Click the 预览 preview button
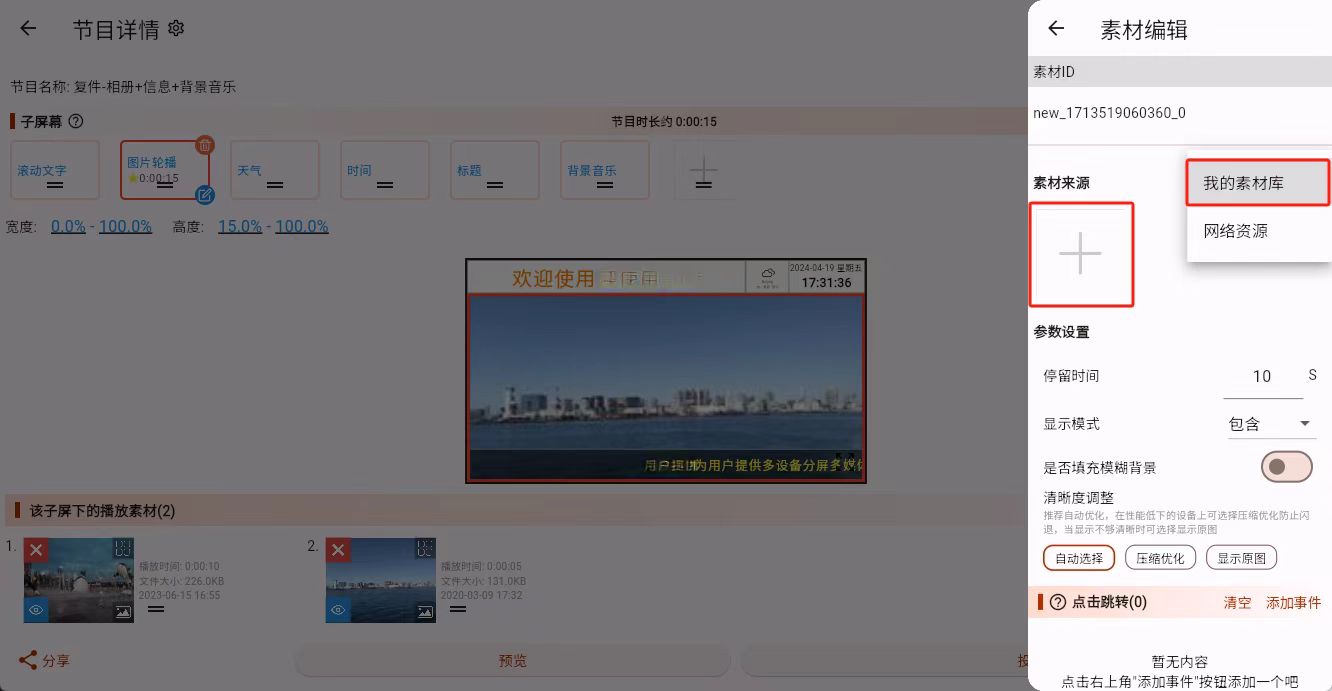1332x691 pixels. 512,660
